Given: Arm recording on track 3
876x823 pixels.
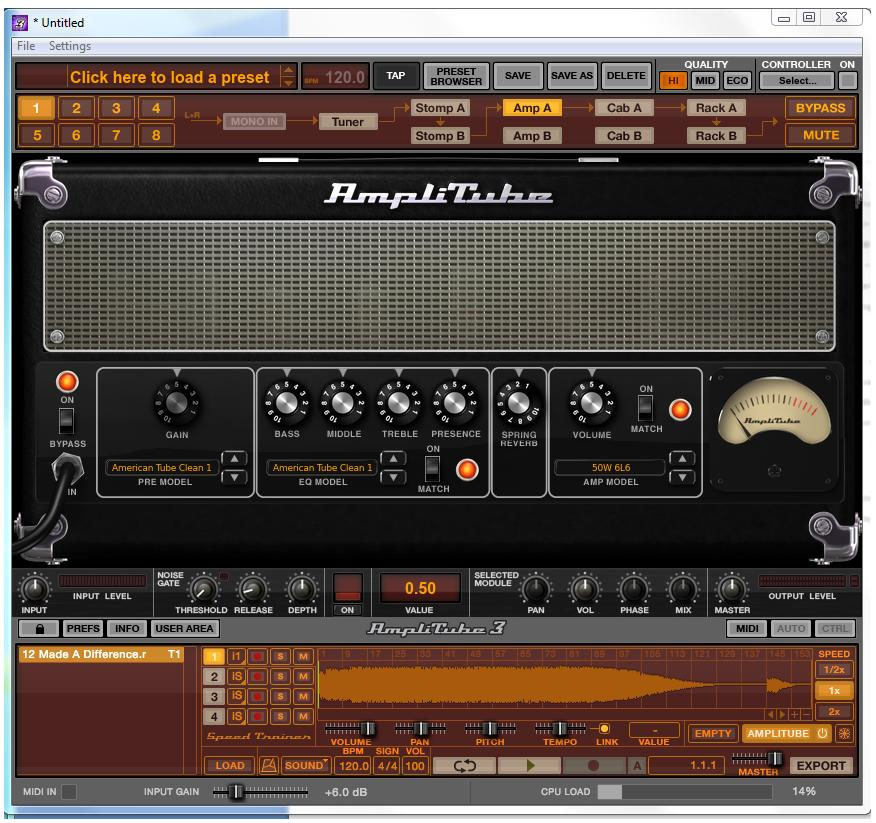Looking at the screenshot, I should [x=258, y=697].
